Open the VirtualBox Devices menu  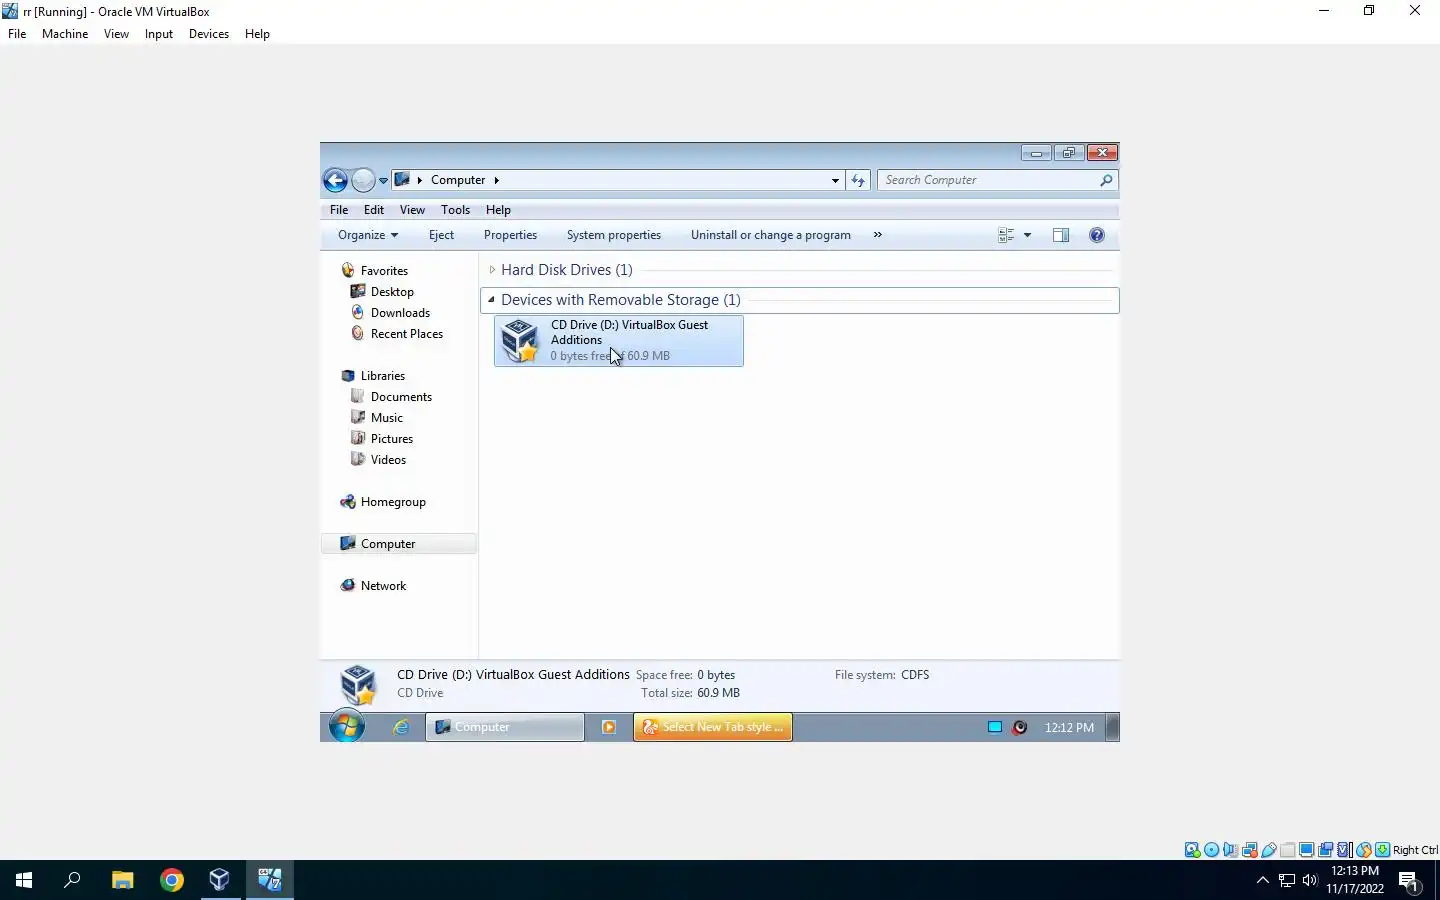click(209, 34)
